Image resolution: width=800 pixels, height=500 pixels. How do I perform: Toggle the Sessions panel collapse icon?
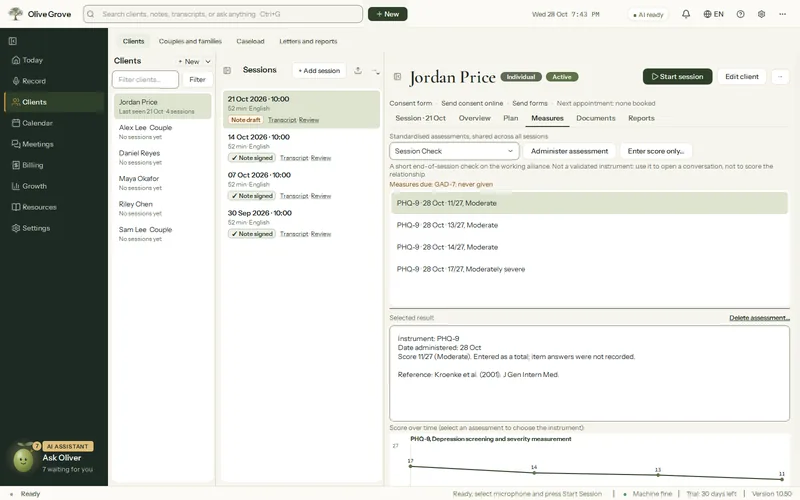pyautogui.click(x=227, y=70)
